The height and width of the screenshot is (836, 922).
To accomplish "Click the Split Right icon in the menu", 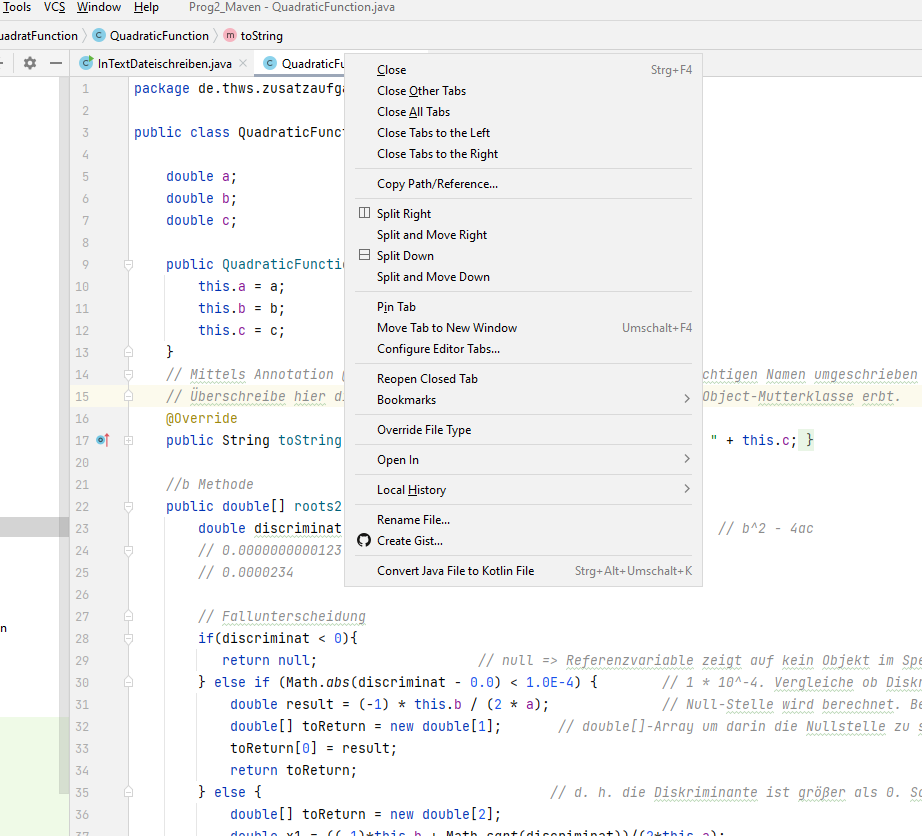I will point(362,213).
